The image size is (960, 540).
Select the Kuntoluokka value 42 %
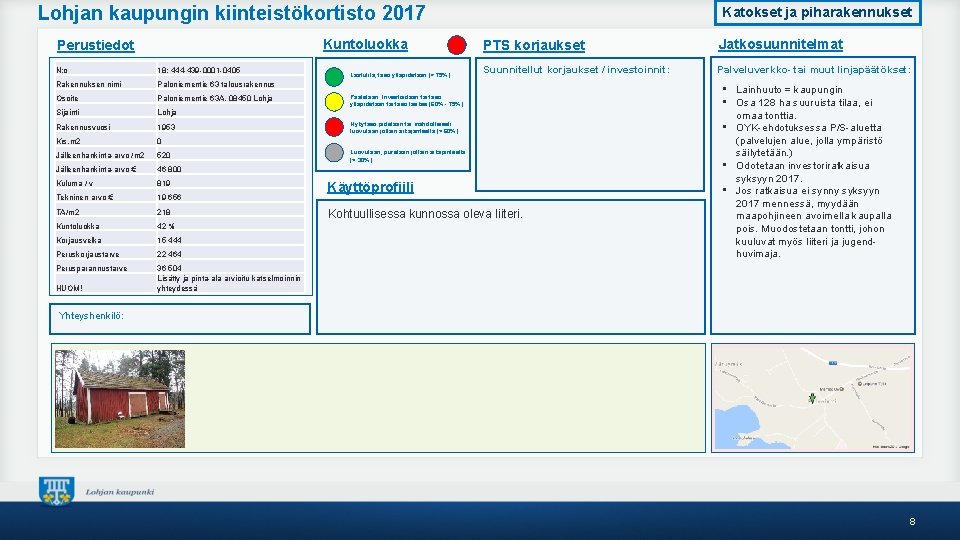[166, 226]
